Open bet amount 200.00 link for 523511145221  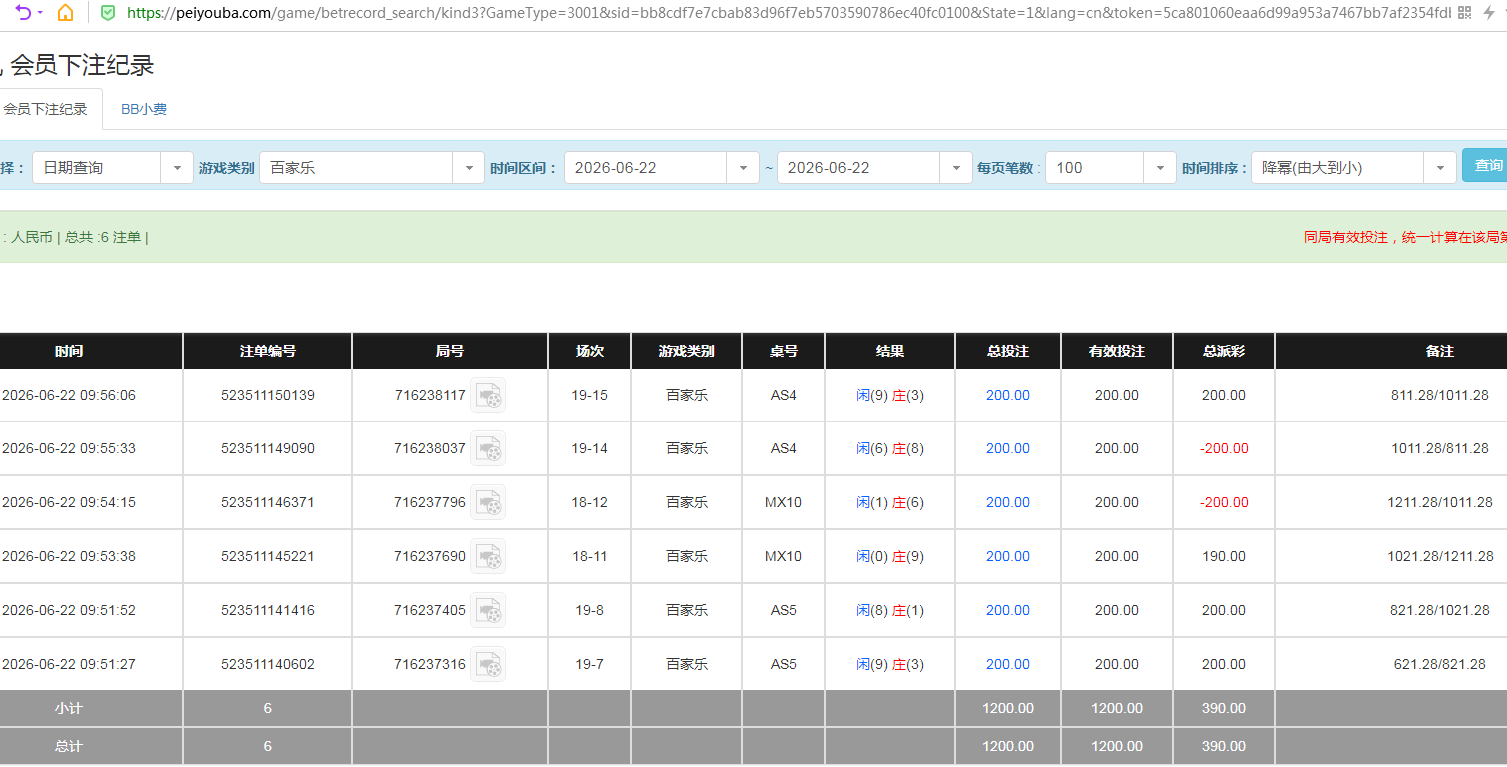pyautogui.click(x=1007, y=556)
